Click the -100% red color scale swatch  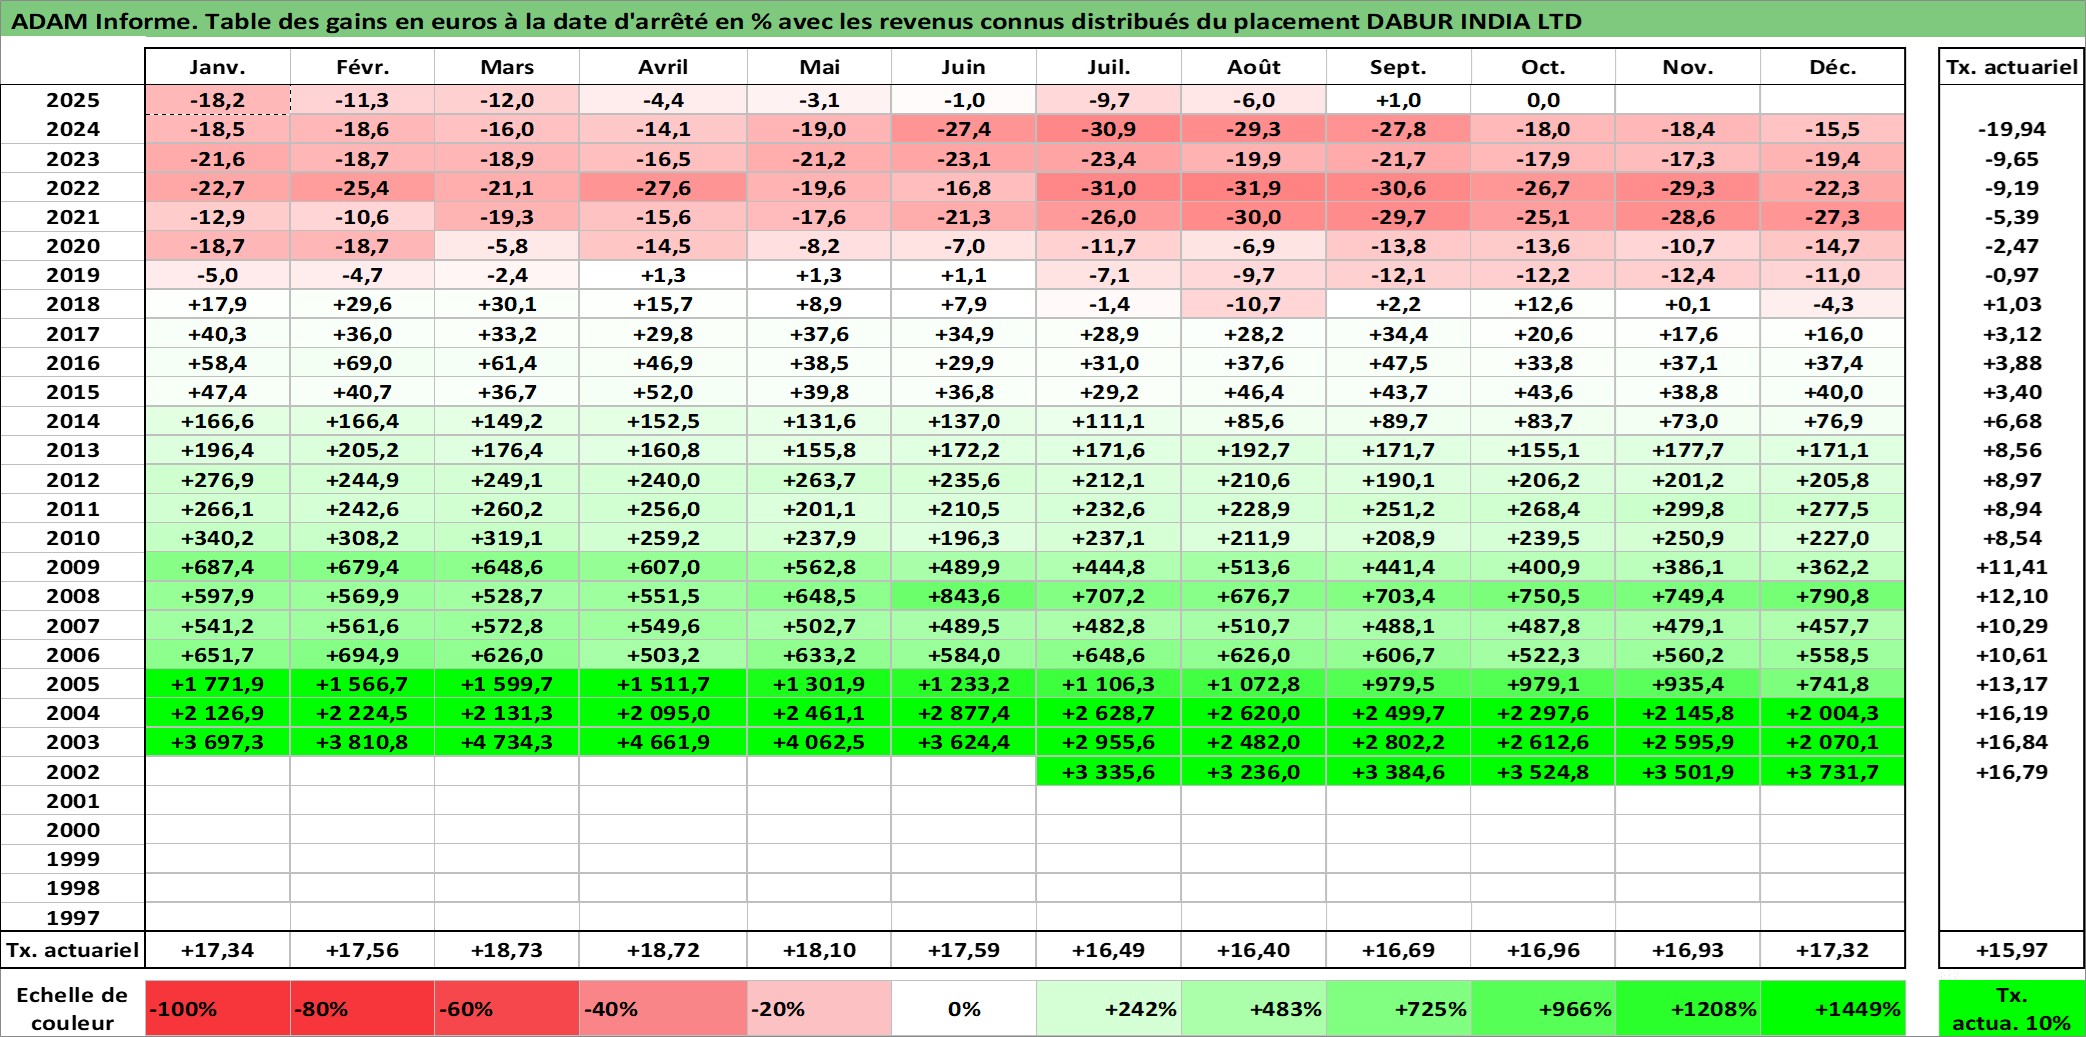[x=218, y=1008]
